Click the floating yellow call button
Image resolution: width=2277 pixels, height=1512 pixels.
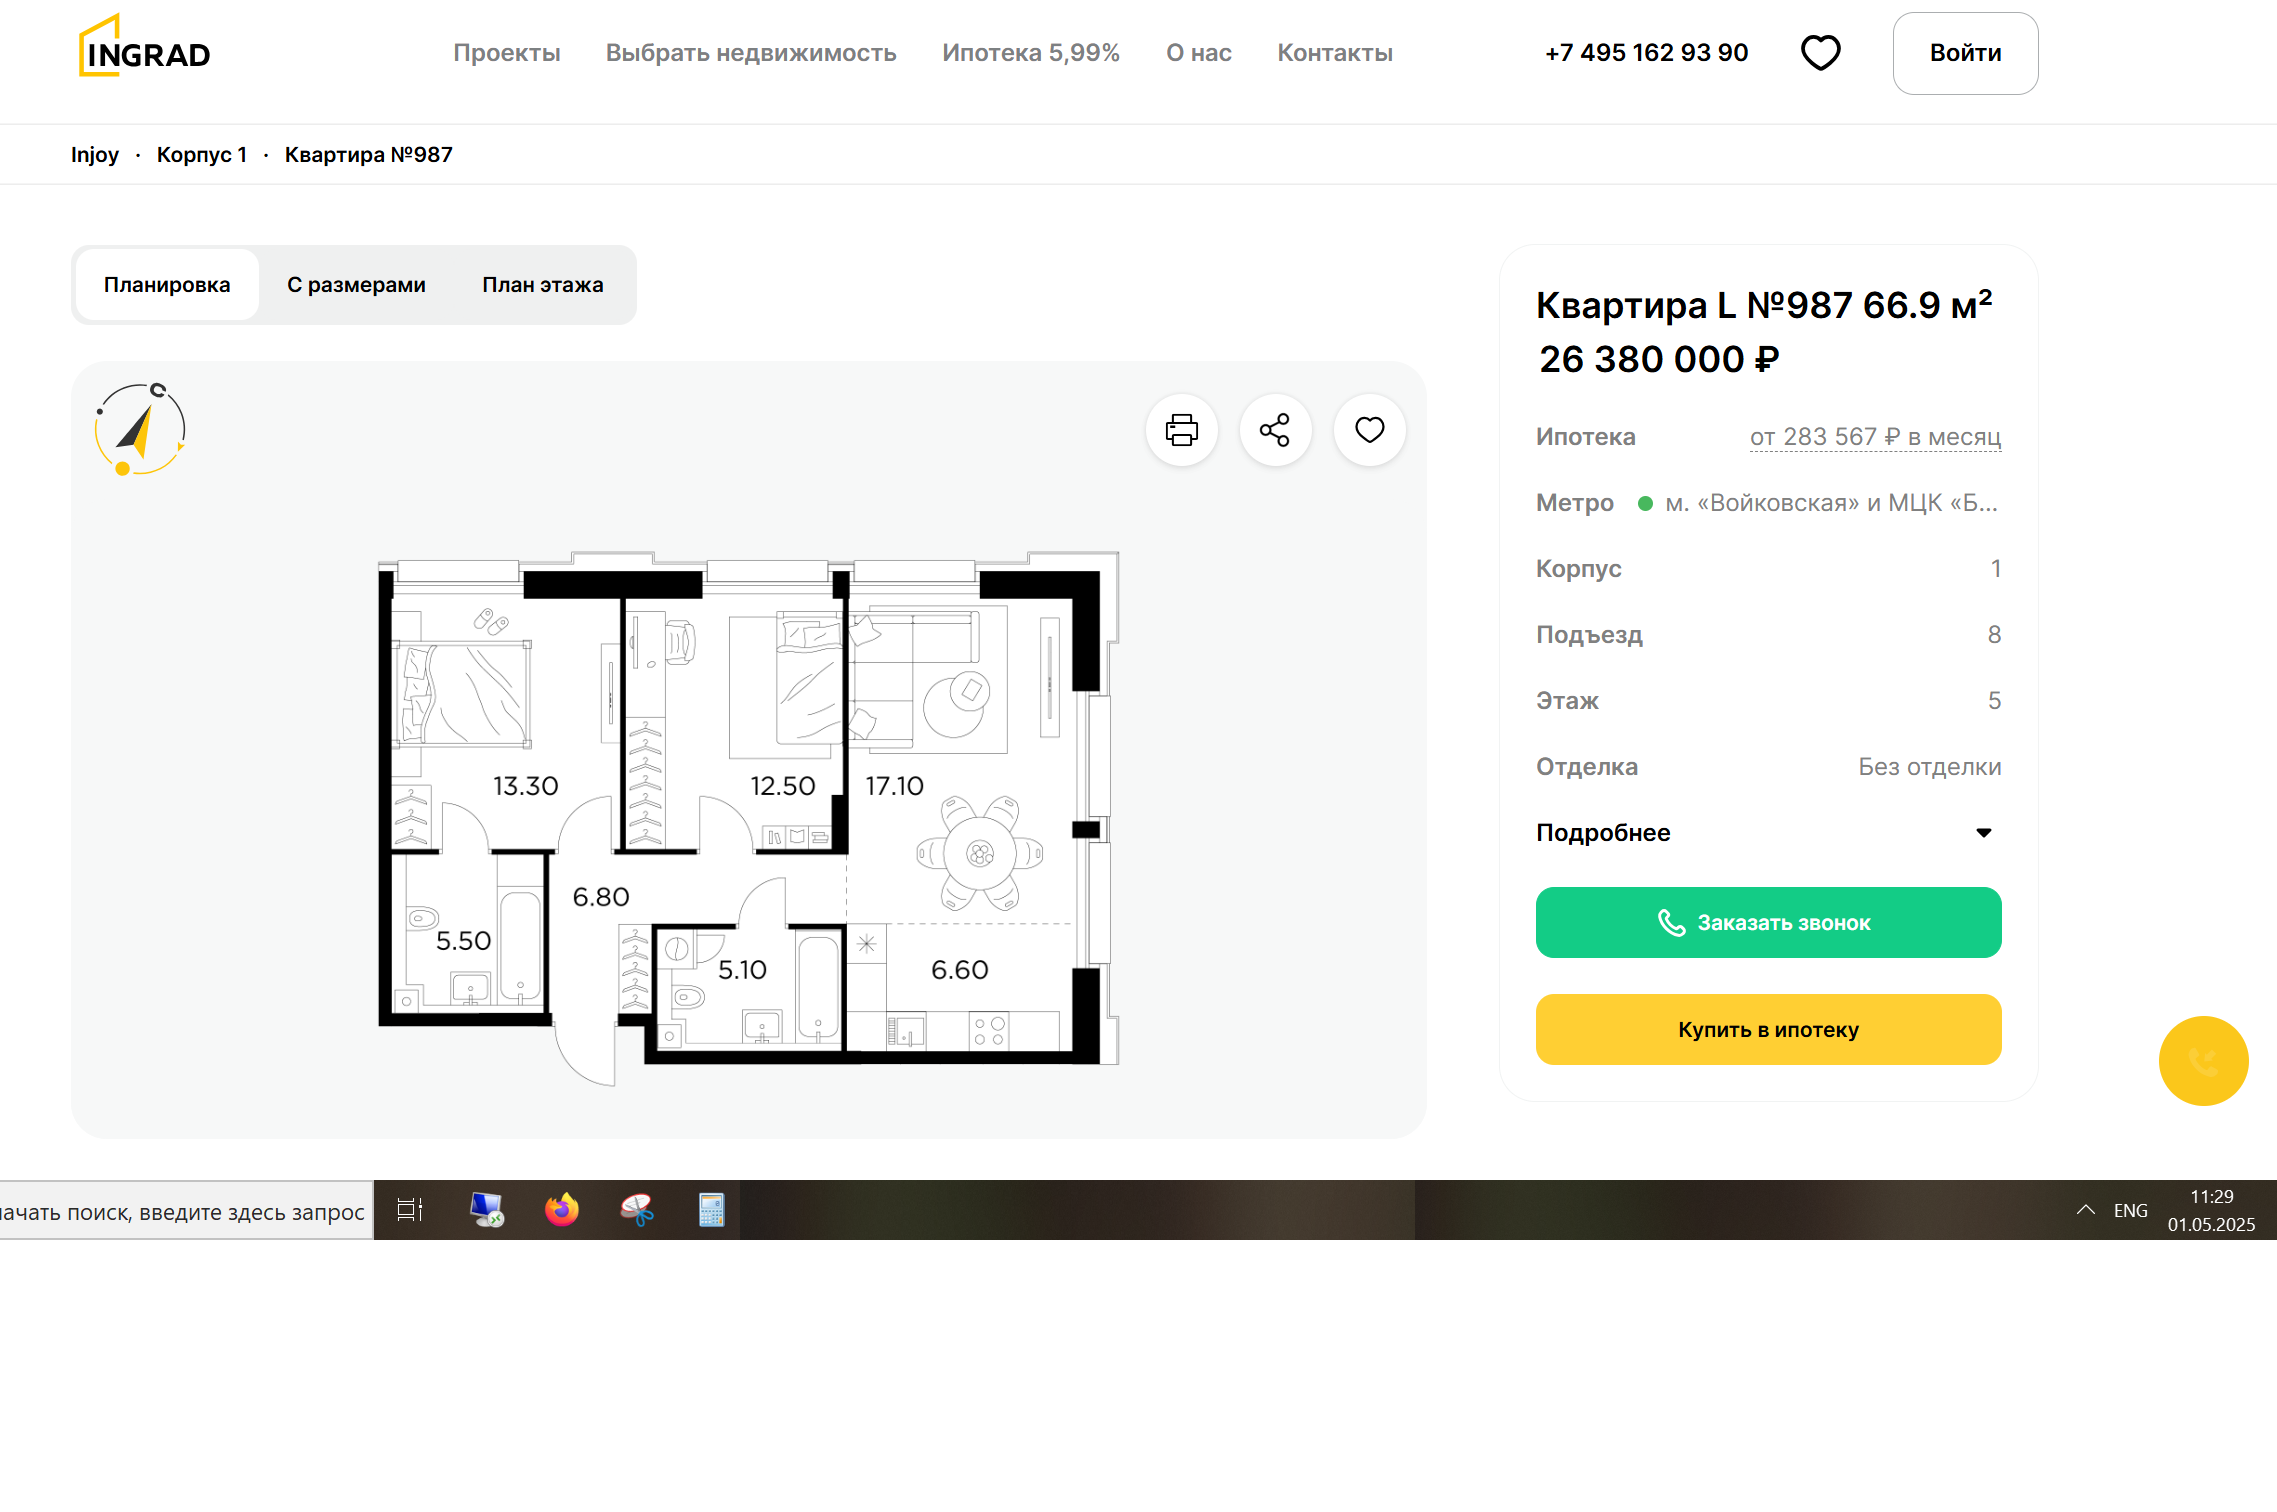pos(2203,1061)
